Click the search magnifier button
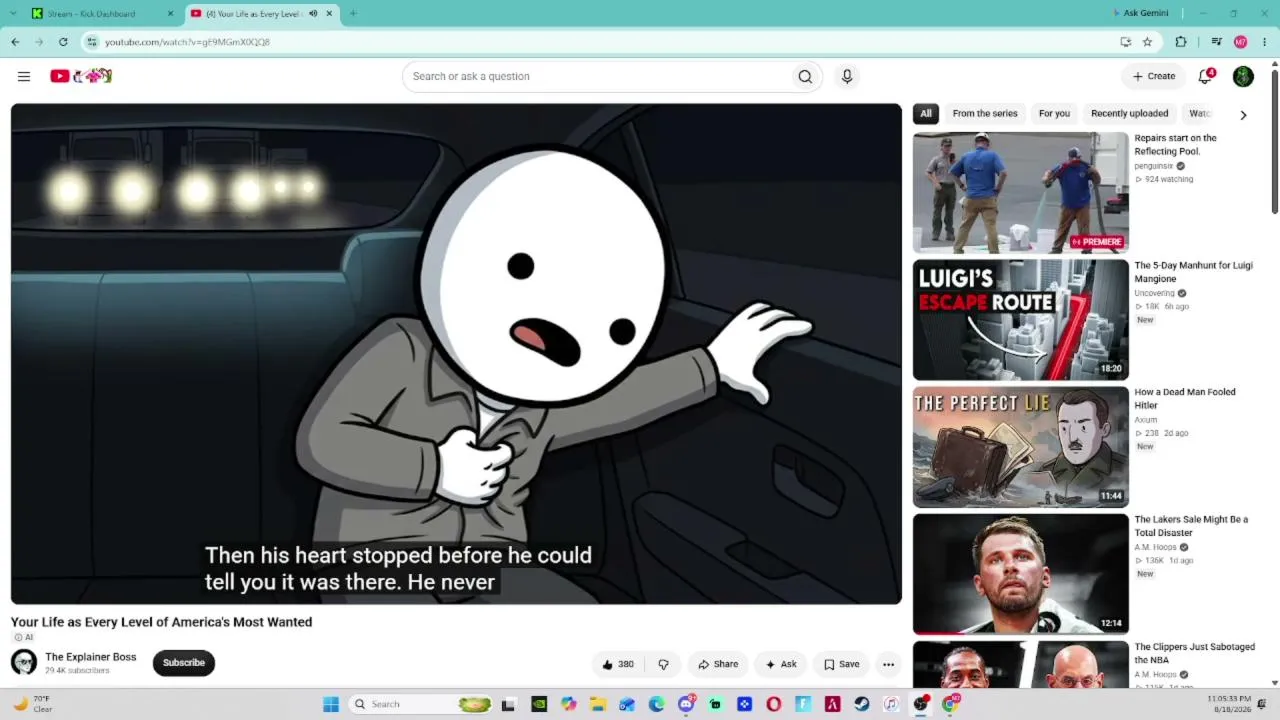Screen dimensions: 1280x720 coord(805,76)
